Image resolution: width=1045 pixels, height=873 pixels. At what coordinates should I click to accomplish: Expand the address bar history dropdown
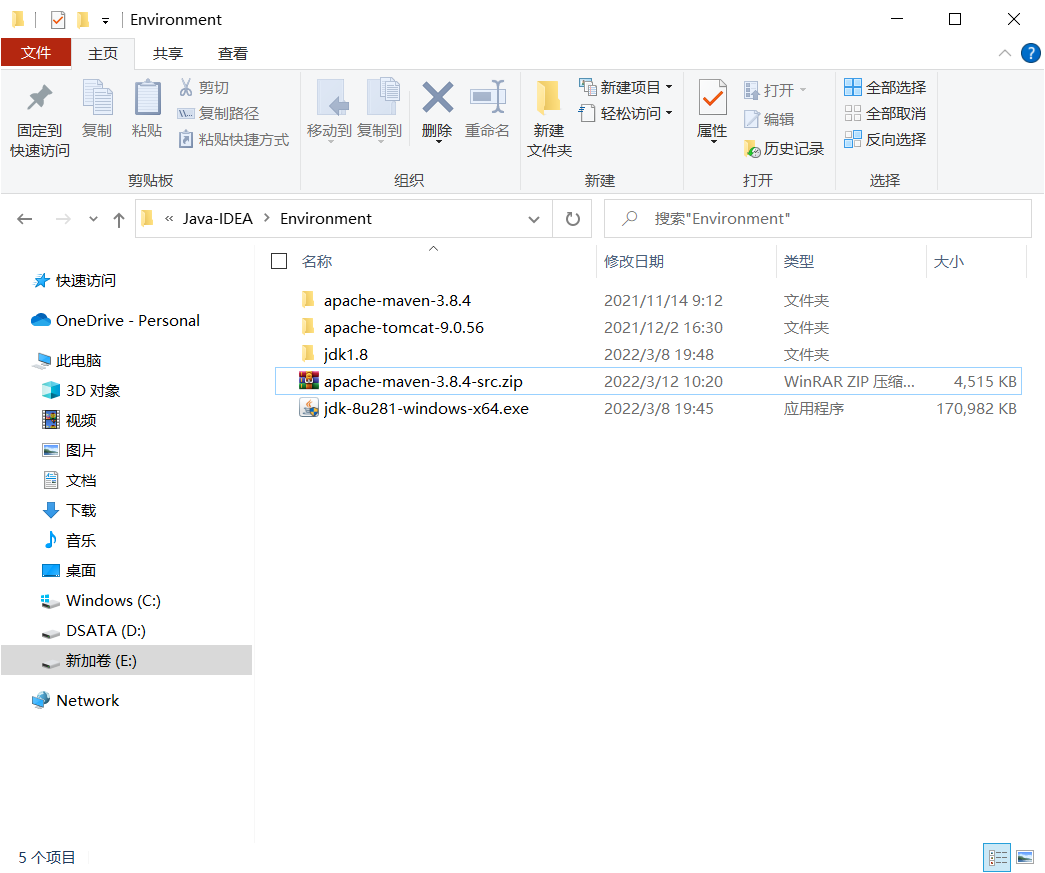[534, 218]
